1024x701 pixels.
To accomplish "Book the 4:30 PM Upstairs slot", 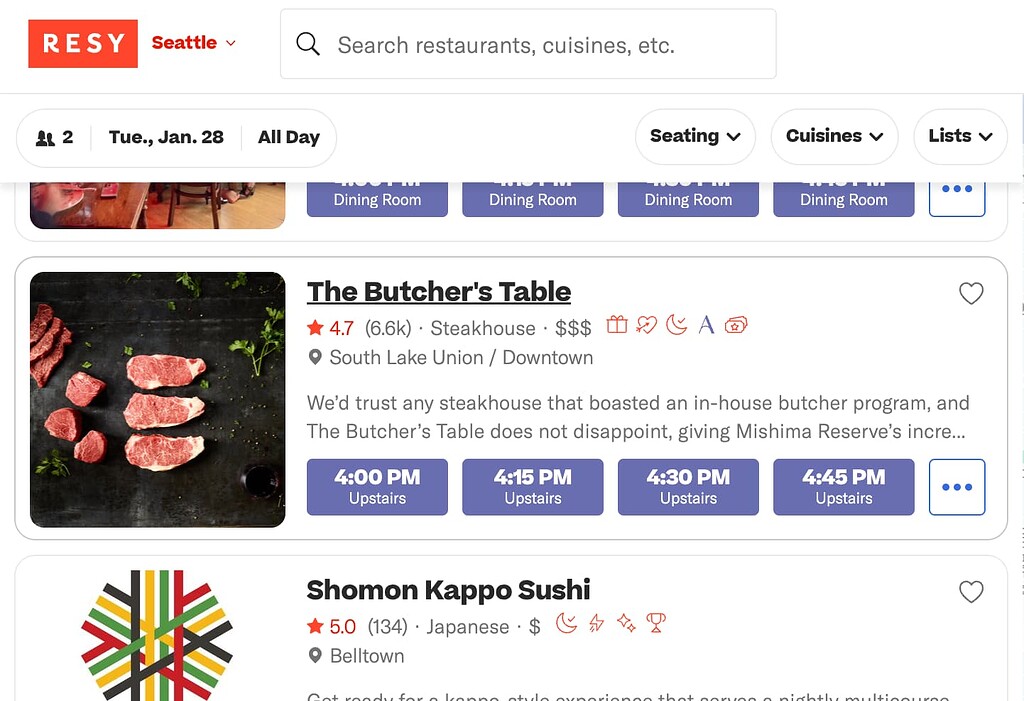I will pos(688,487).
